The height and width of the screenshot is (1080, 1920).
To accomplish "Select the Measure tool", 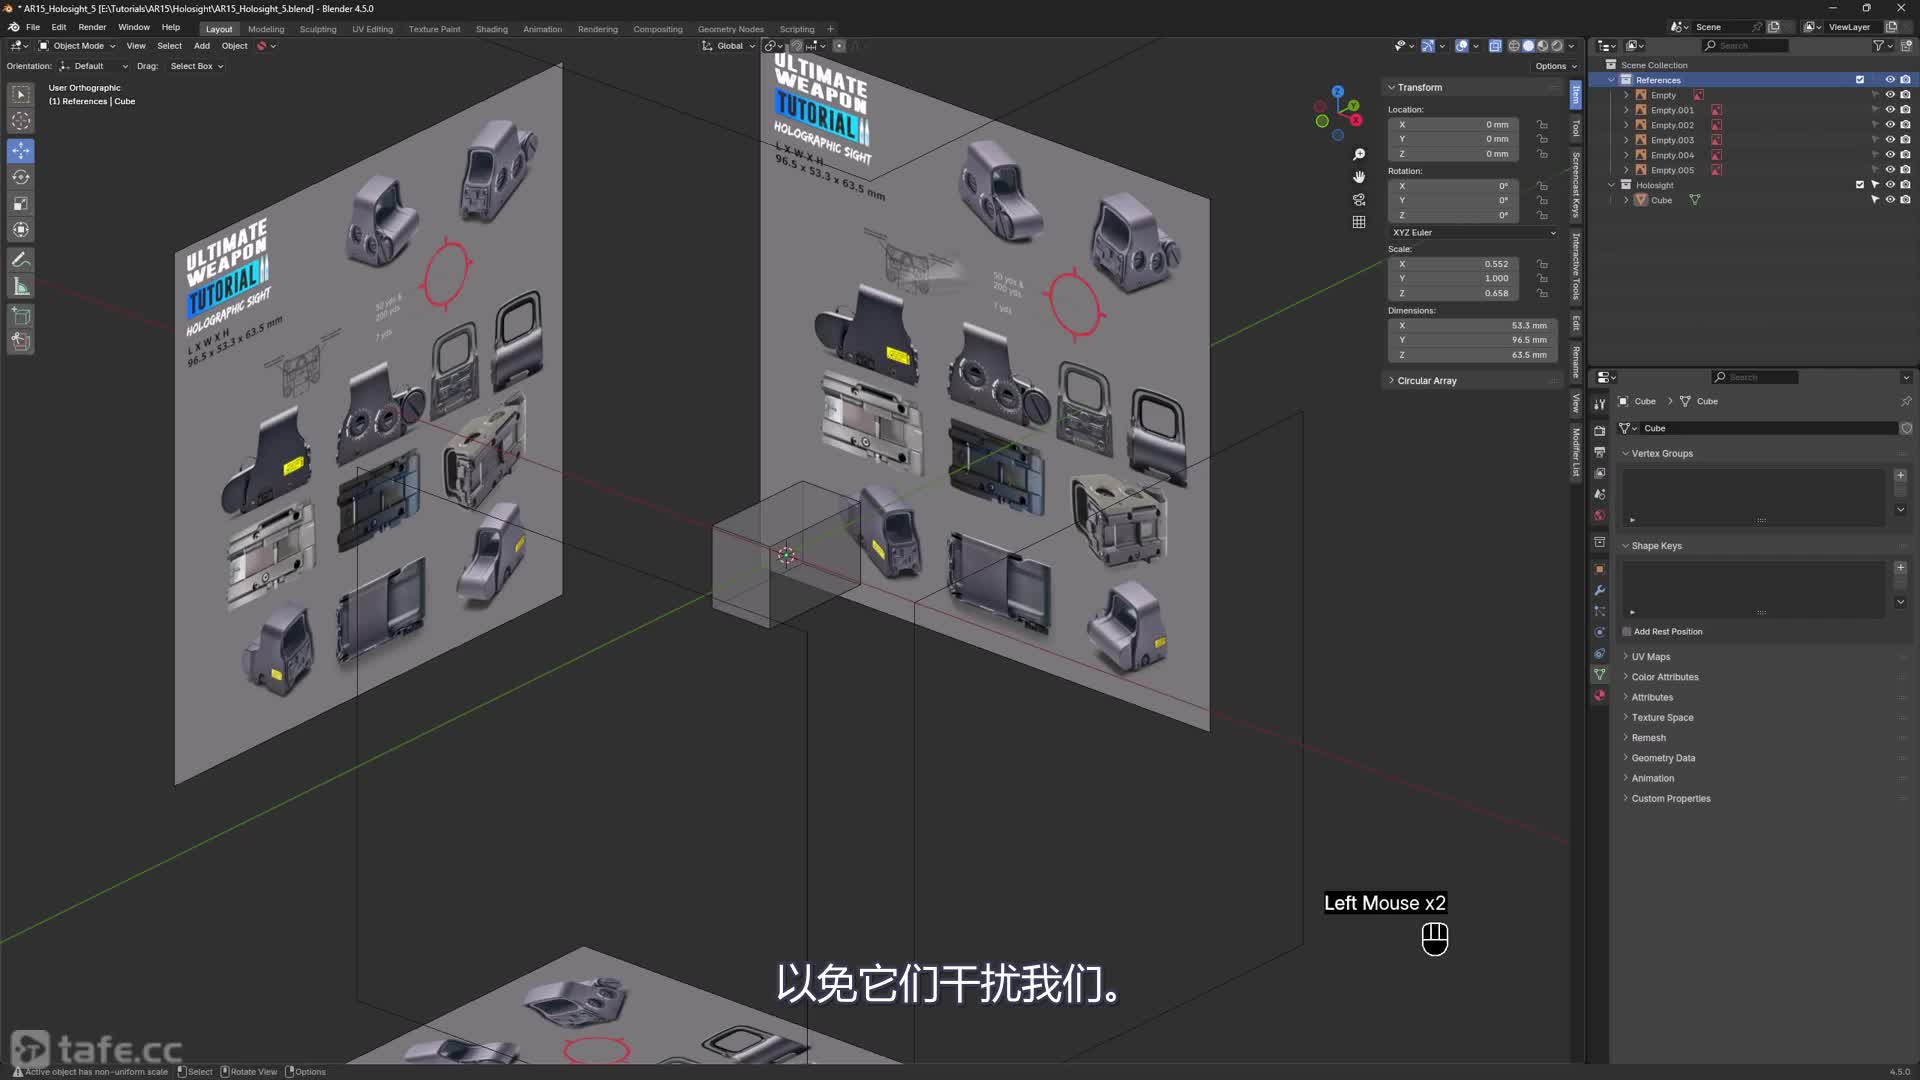I will (x=21, y=287).
